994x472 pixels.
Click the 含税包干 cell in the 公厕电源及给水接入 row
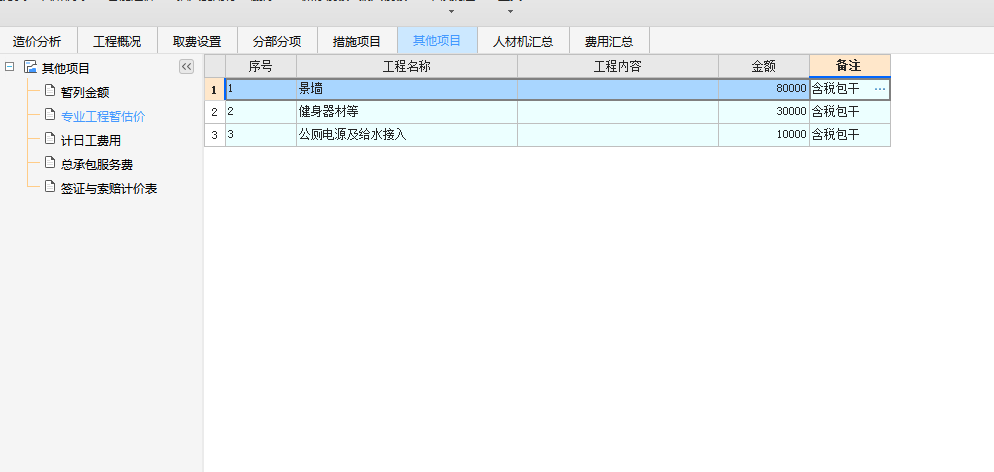849,135
